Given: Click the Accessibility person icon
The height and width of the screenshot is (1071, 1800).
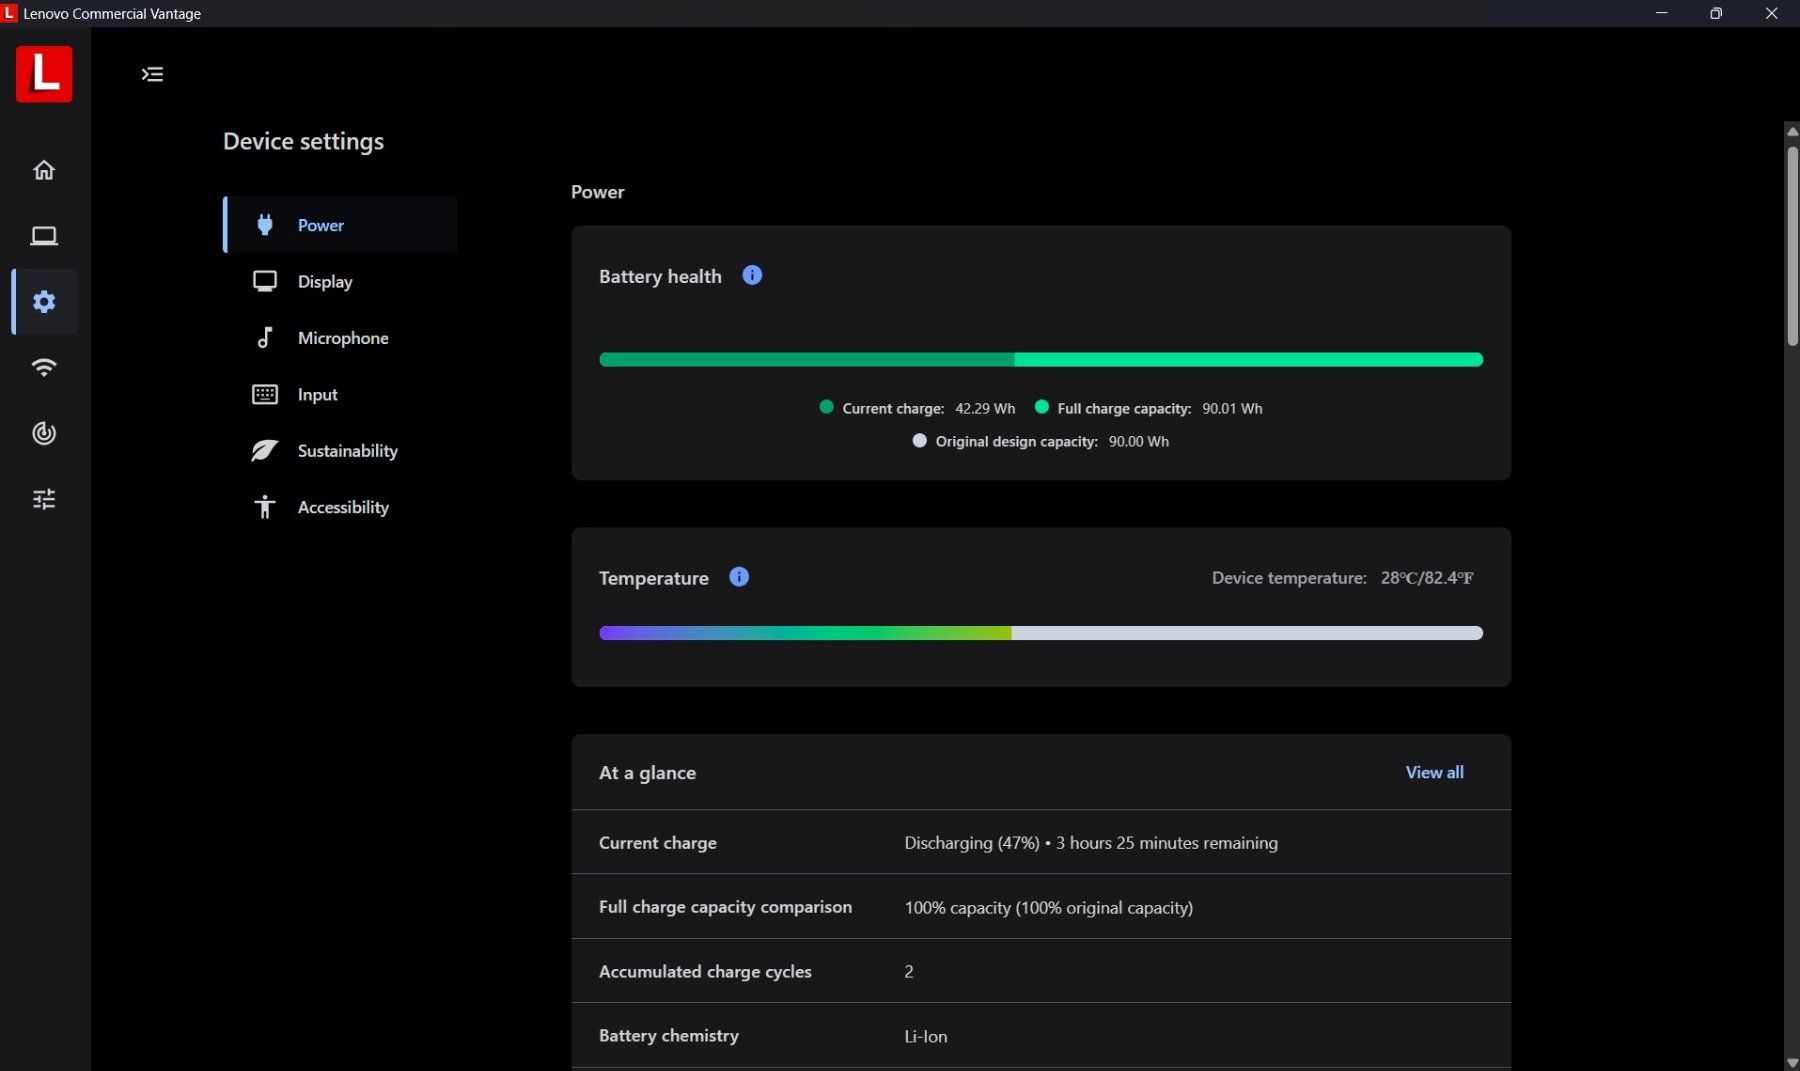Looking at the screenshot, I should 265,507.
